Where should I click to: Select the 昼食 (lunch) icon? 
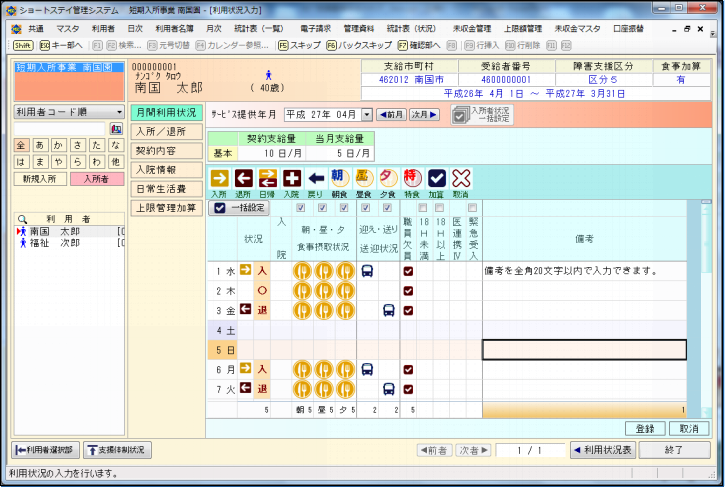[363, 179]
